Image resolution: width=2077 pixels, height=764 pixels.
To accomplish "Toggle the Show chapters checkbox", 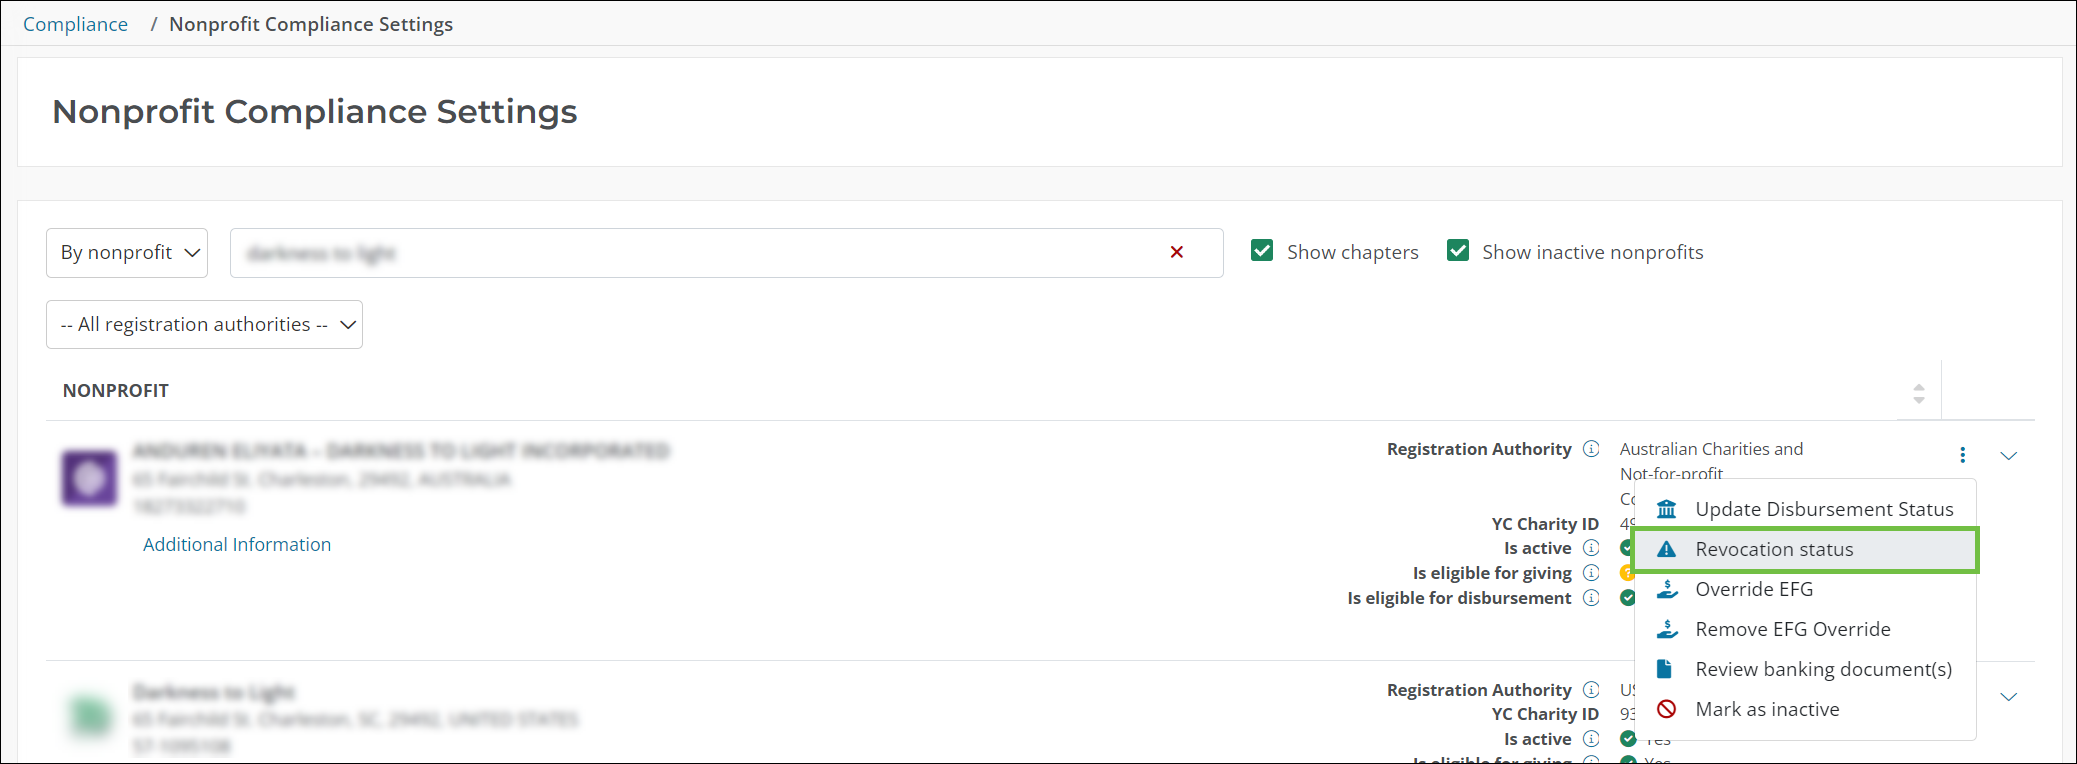I will [1262, 251].
